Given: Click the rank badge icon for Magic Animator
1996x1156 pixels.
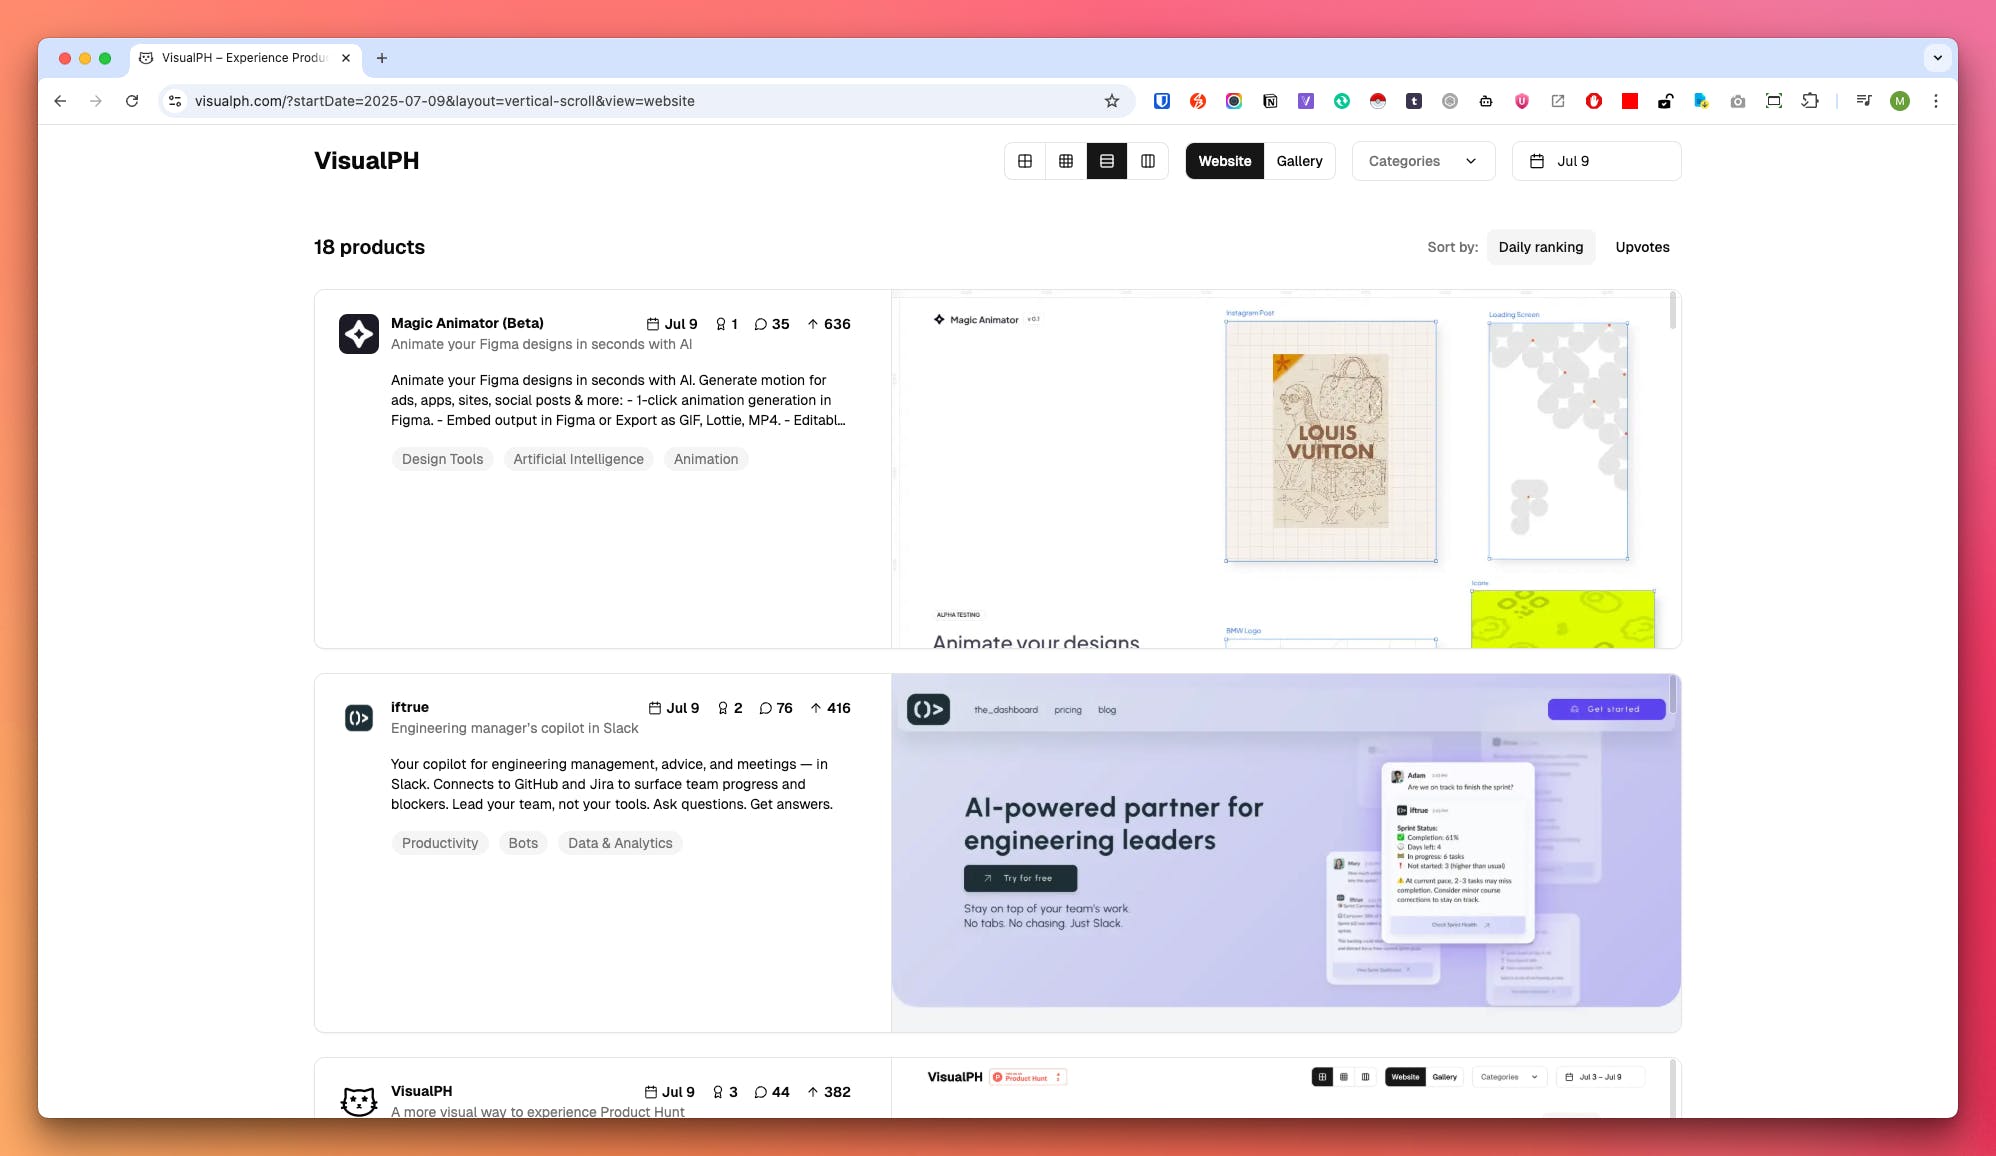Looking at the screenshot, I should (721, 324).
